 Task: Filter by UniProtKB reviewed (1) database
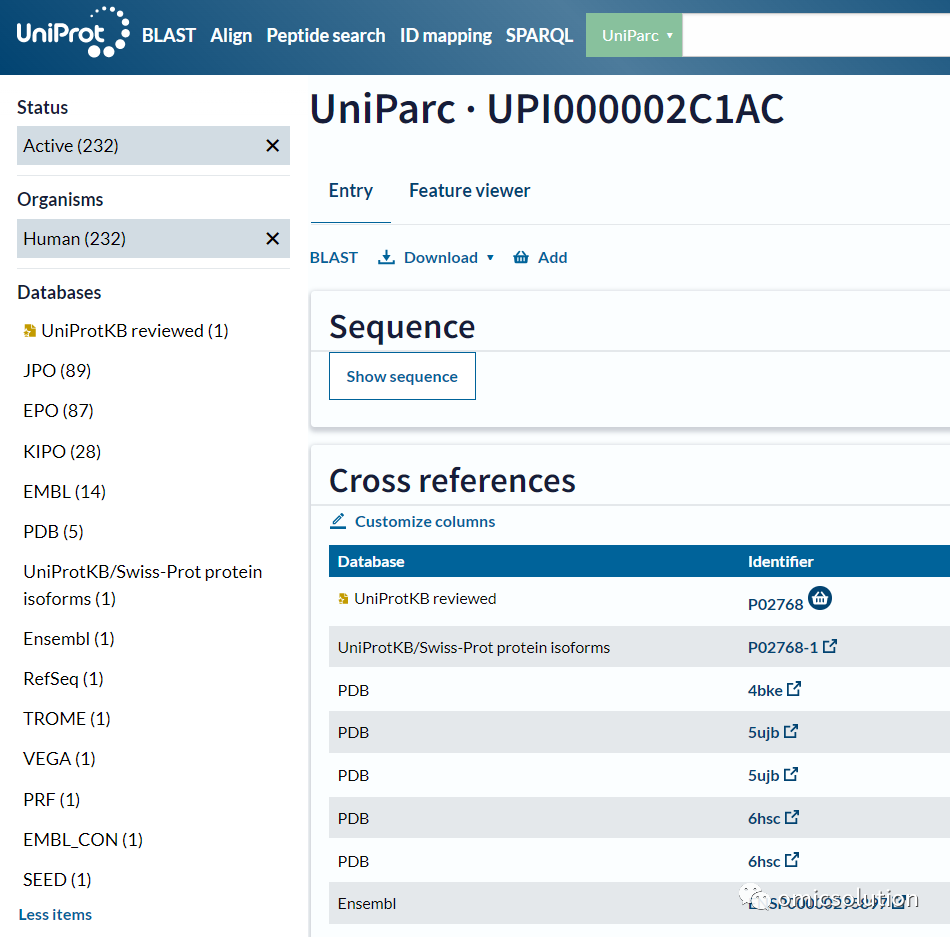125,331
